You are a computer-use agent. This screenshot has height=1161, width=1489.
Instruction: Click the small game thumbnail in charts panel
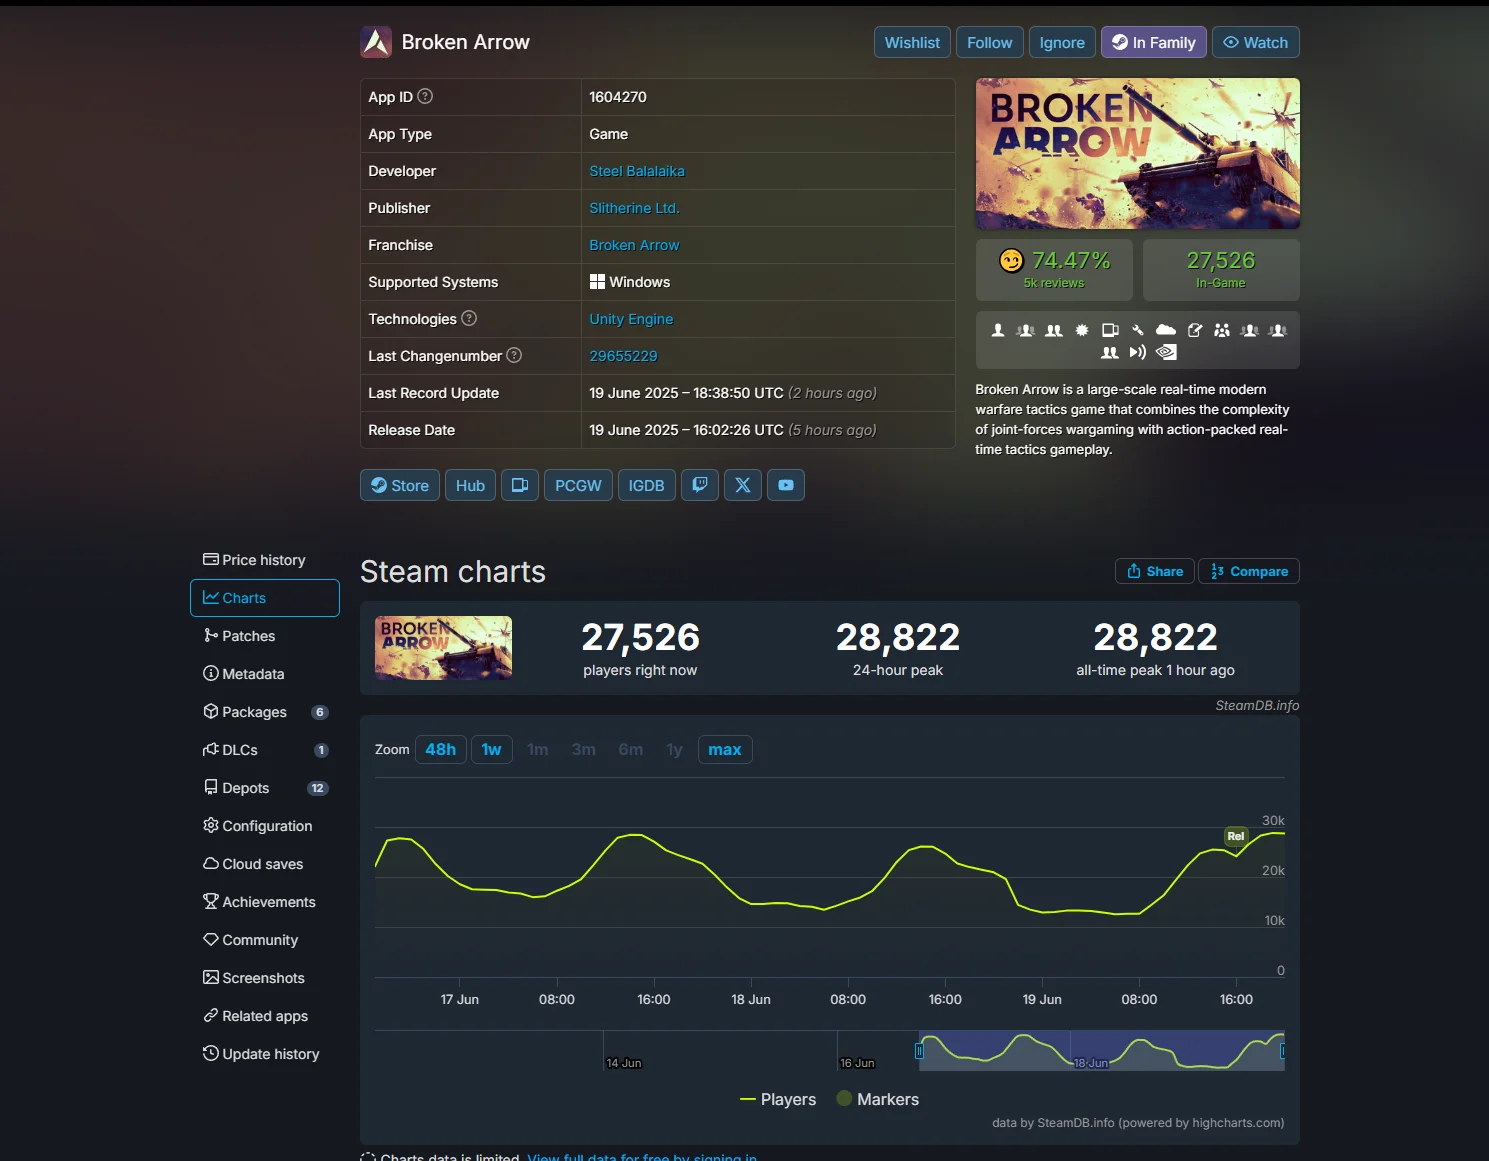point(443,648)
